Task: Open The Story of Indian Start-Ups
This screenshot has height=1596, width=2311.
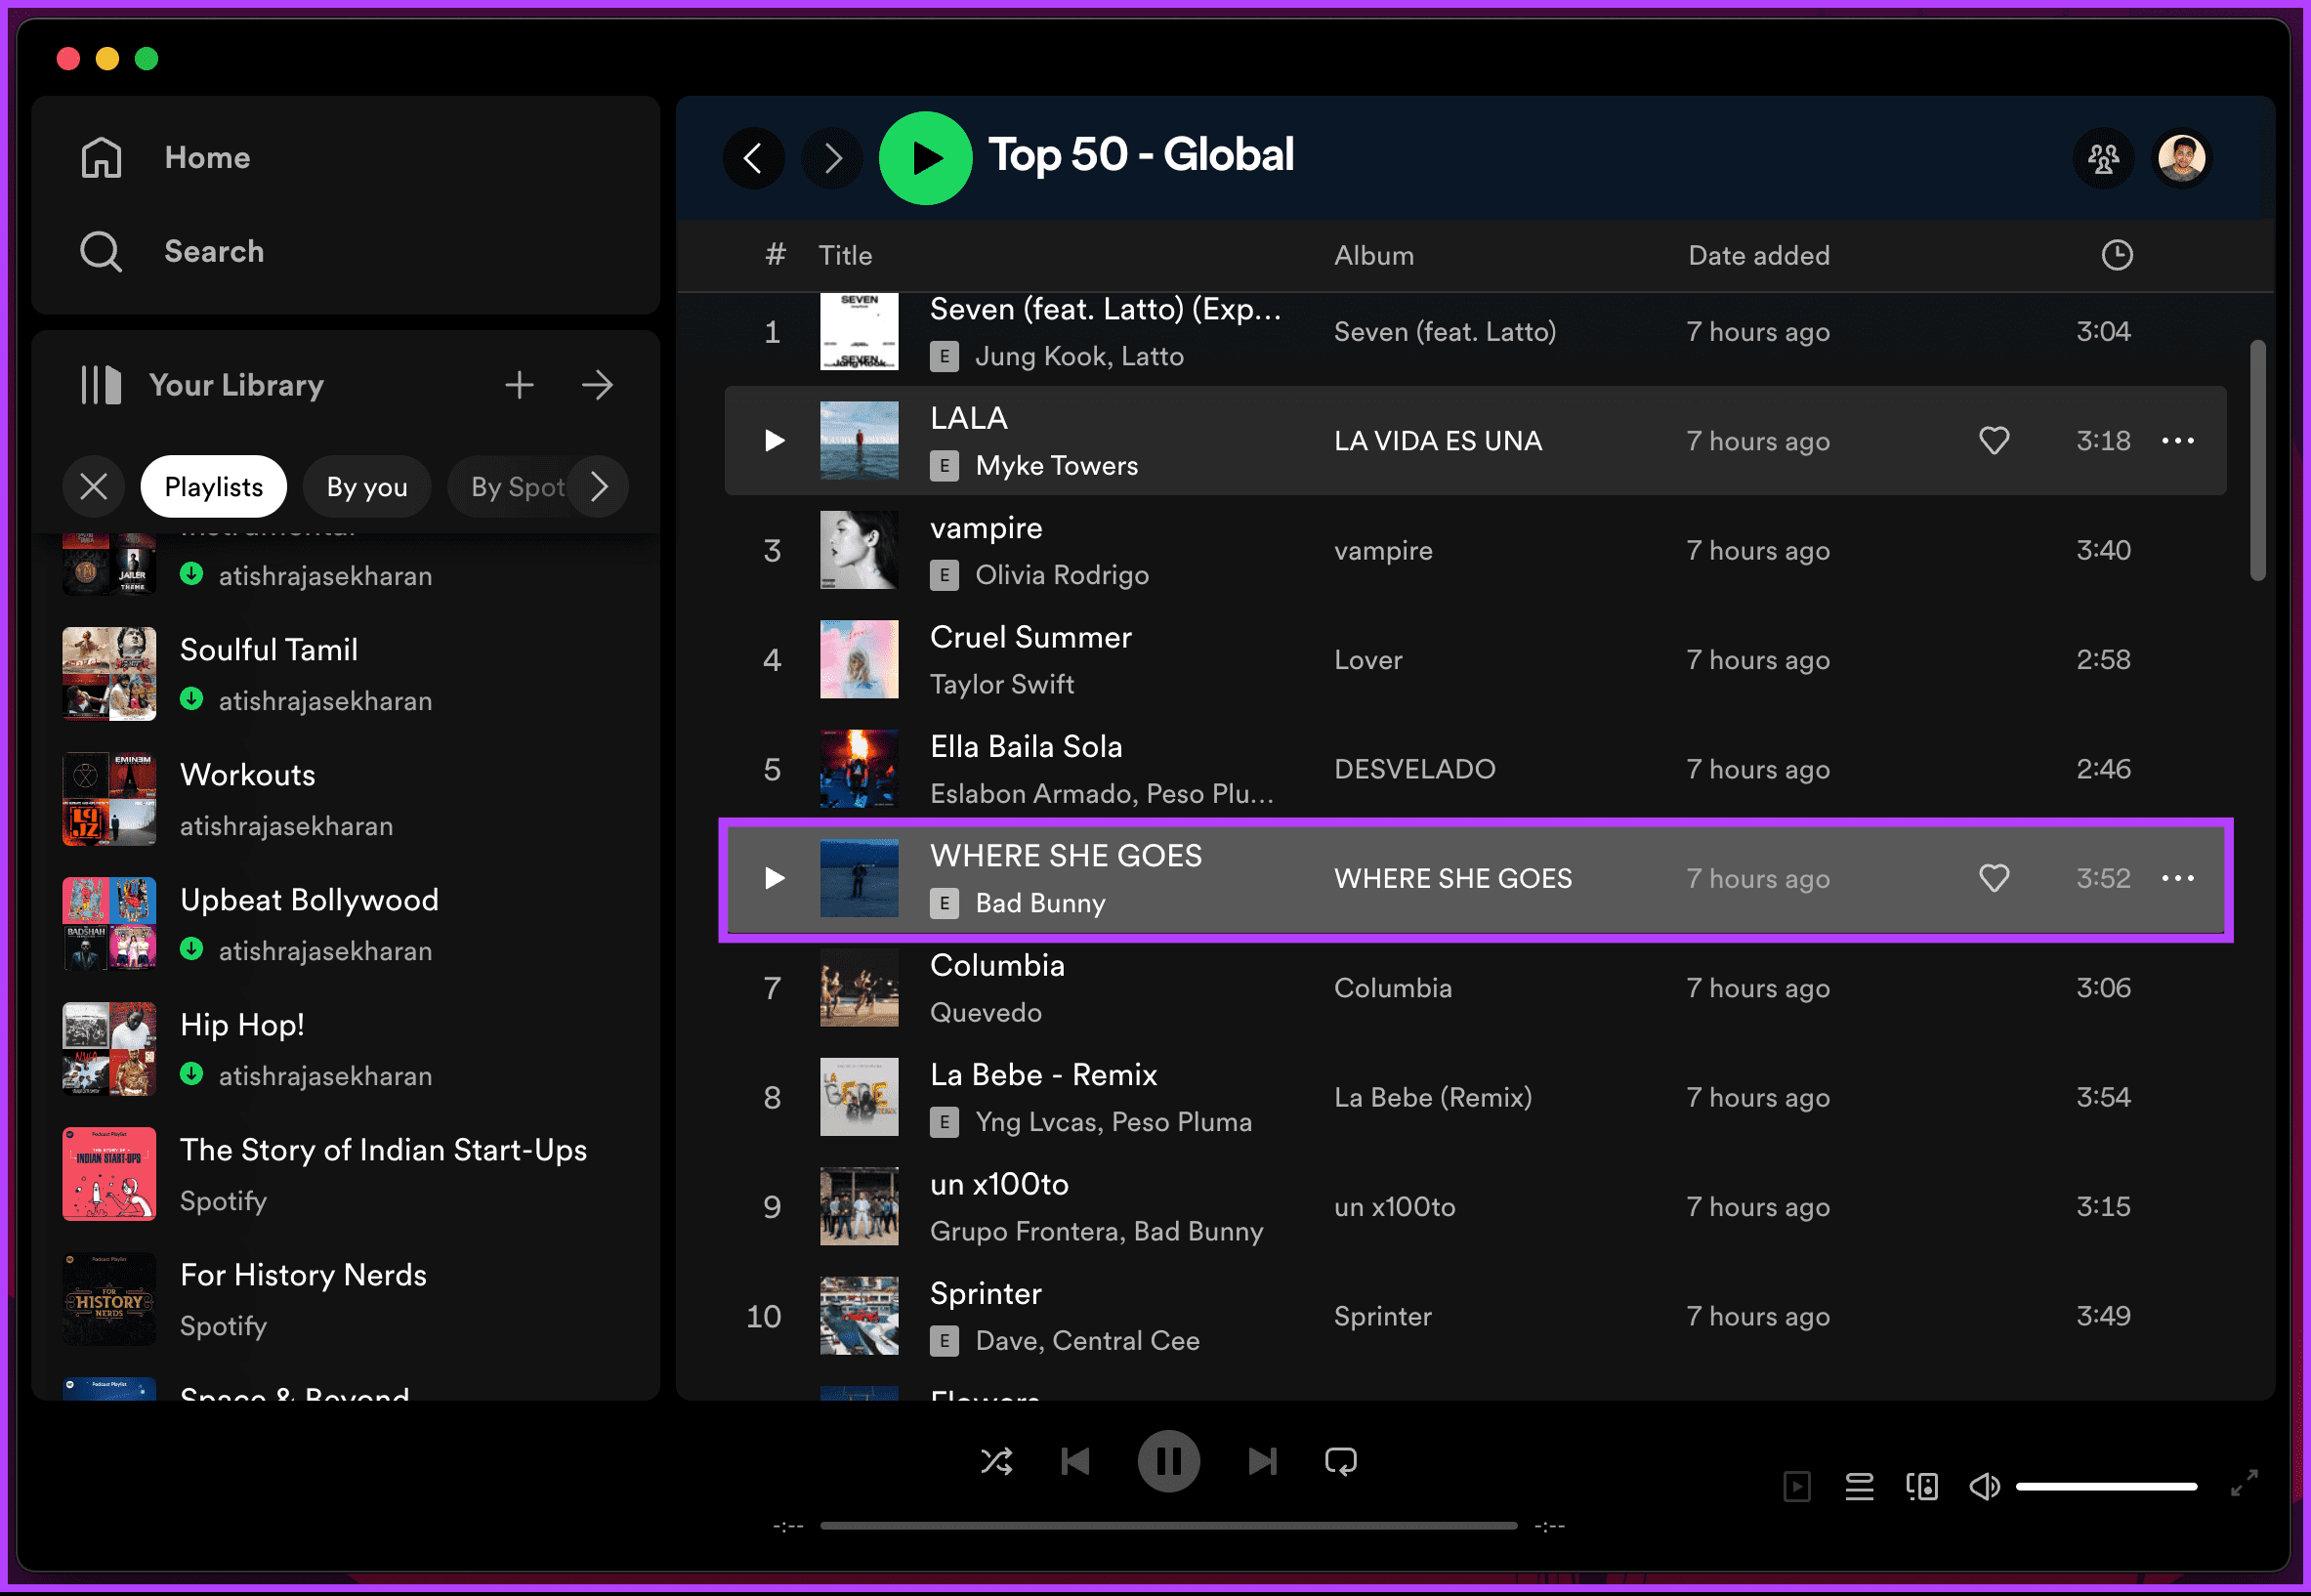Action: pyautogui.click(x=345, y=1175)
